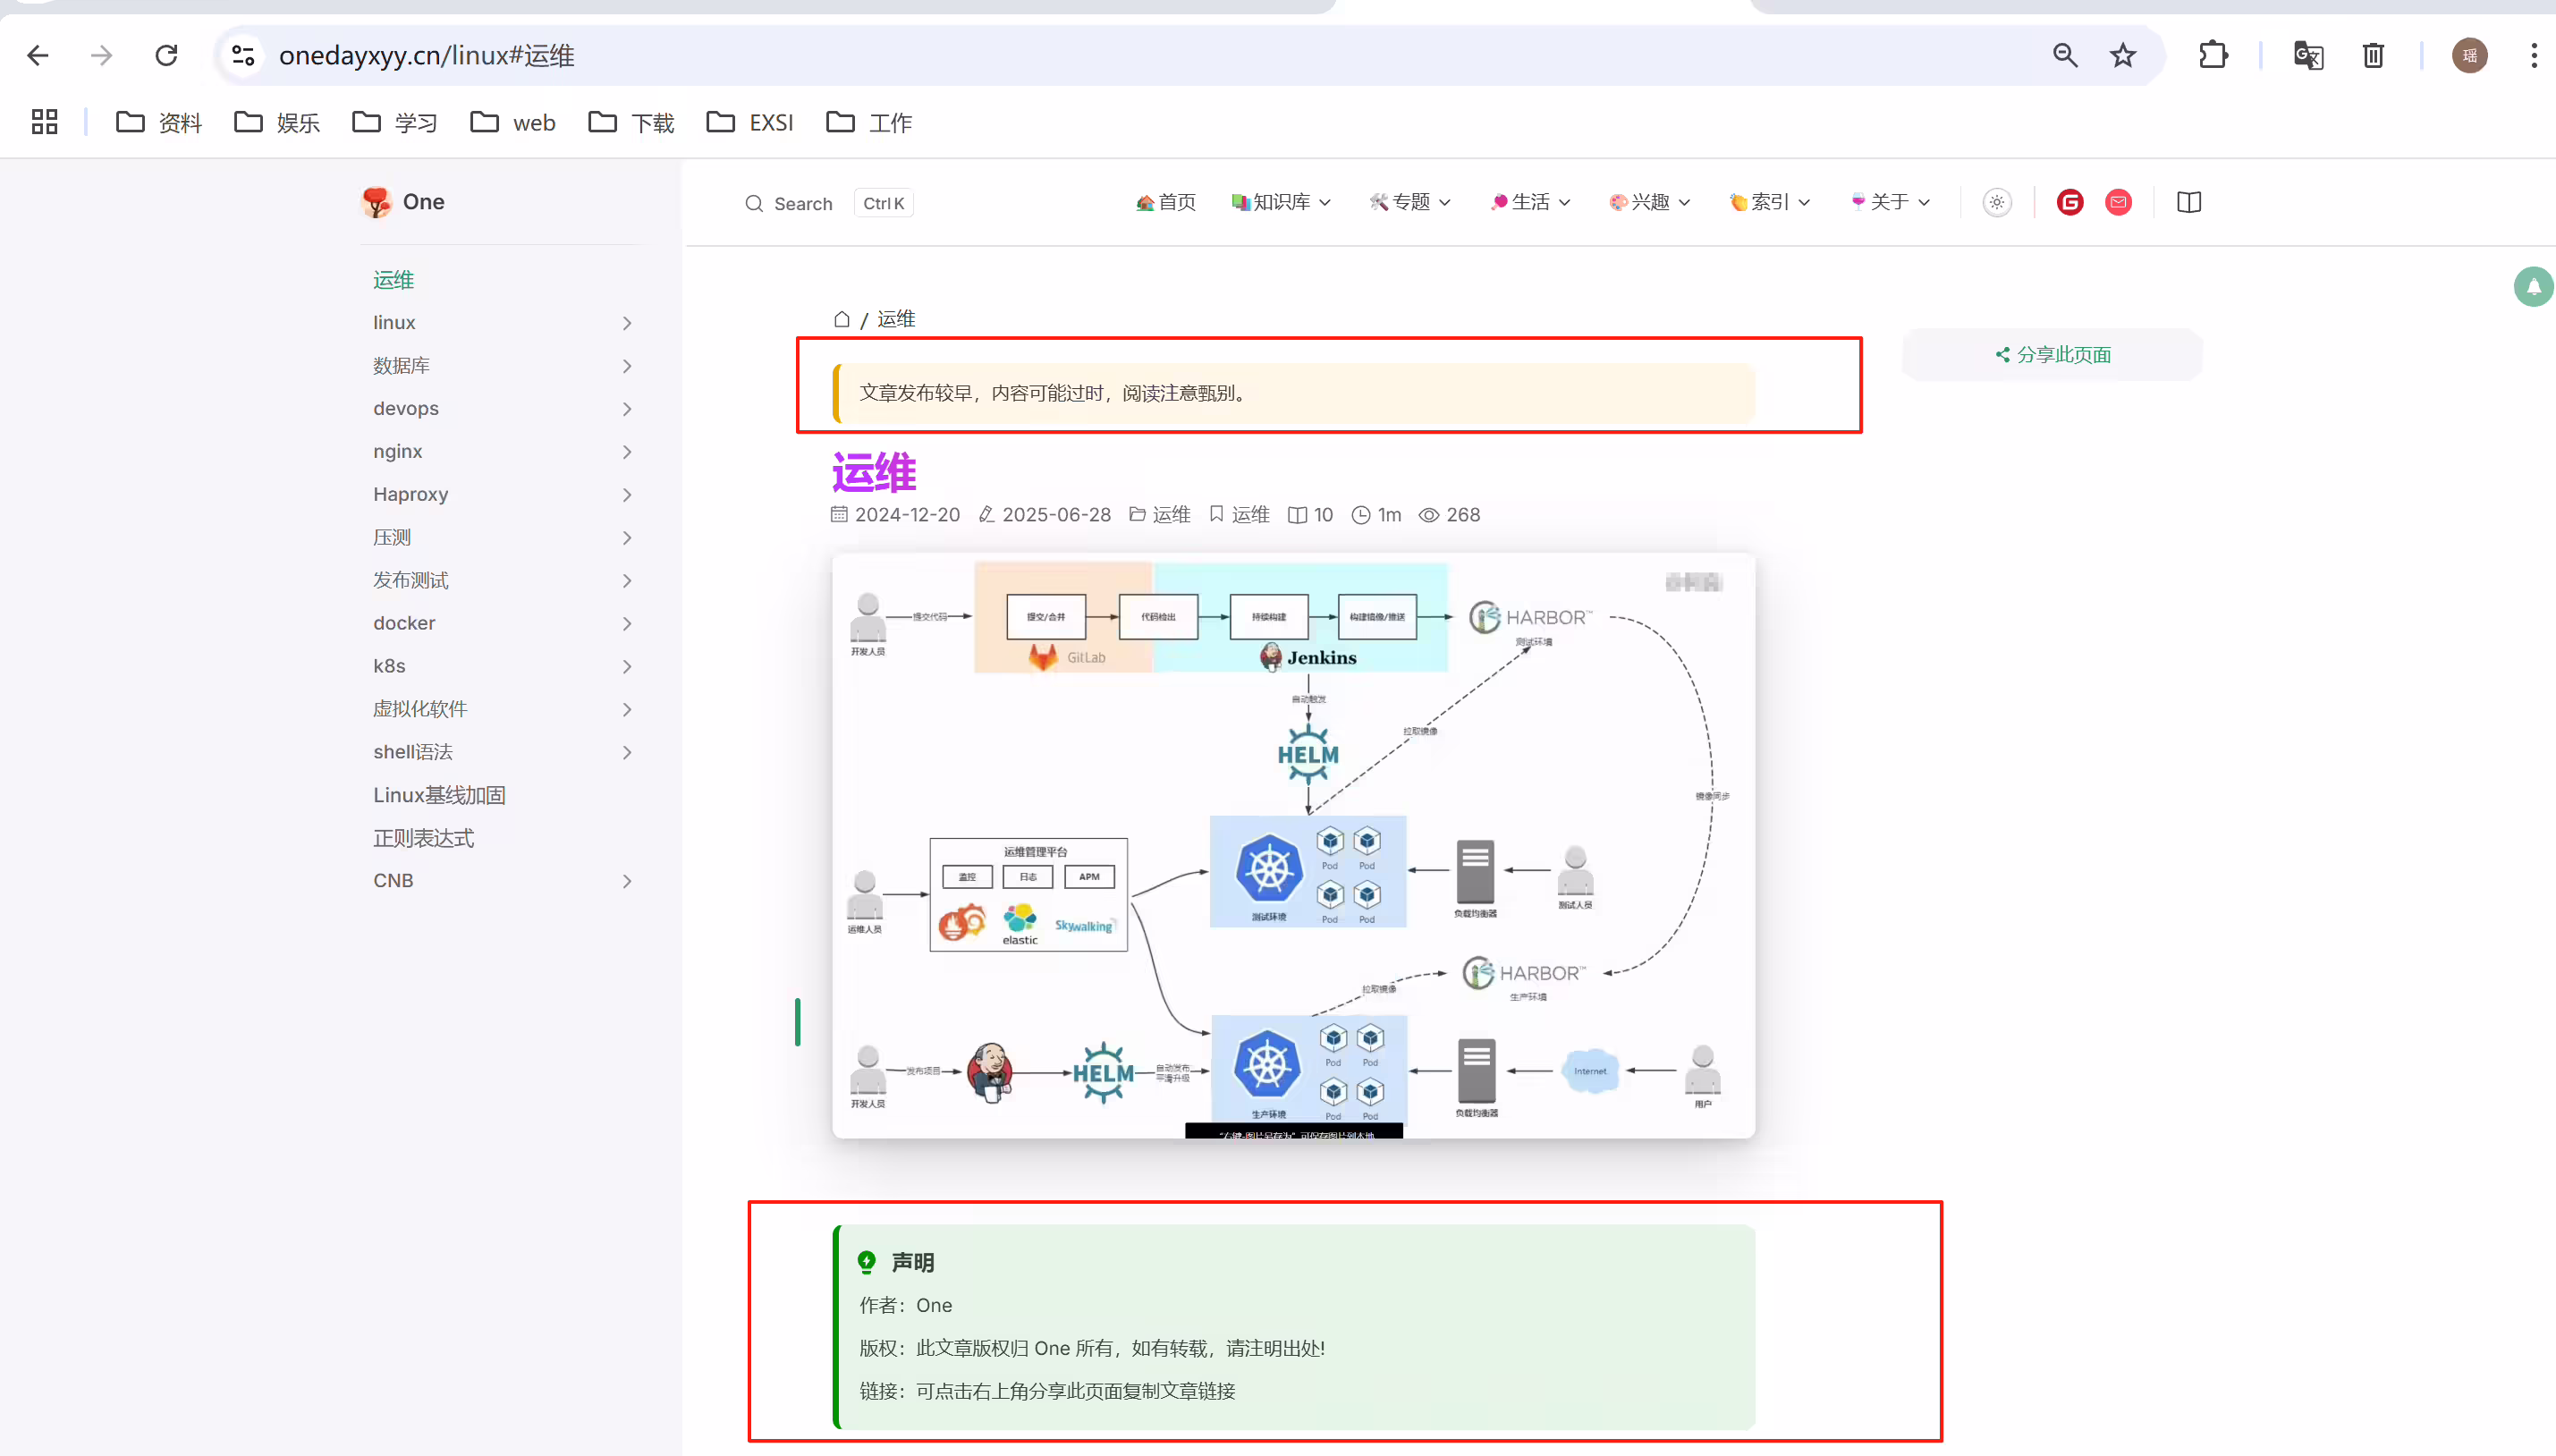Expand the linux sidebar section
Viewport: 2556px width, 1456px height.
pos(503,323)
